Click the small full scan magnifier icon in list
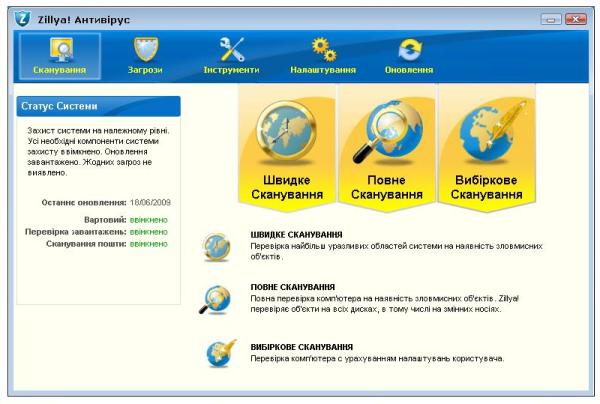Viewport: 600px width, 404px height. (215, 300)
